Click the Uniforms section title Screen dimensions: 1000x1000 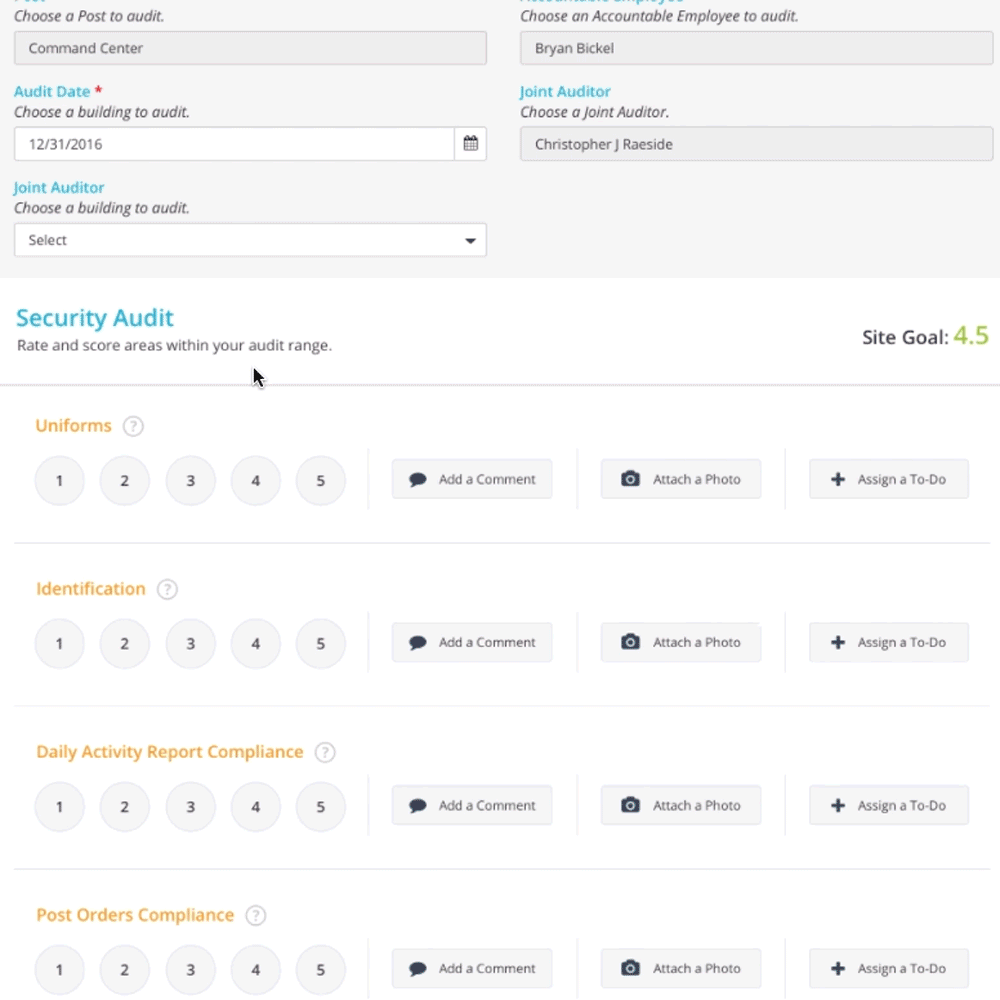(x=73, y=425)
